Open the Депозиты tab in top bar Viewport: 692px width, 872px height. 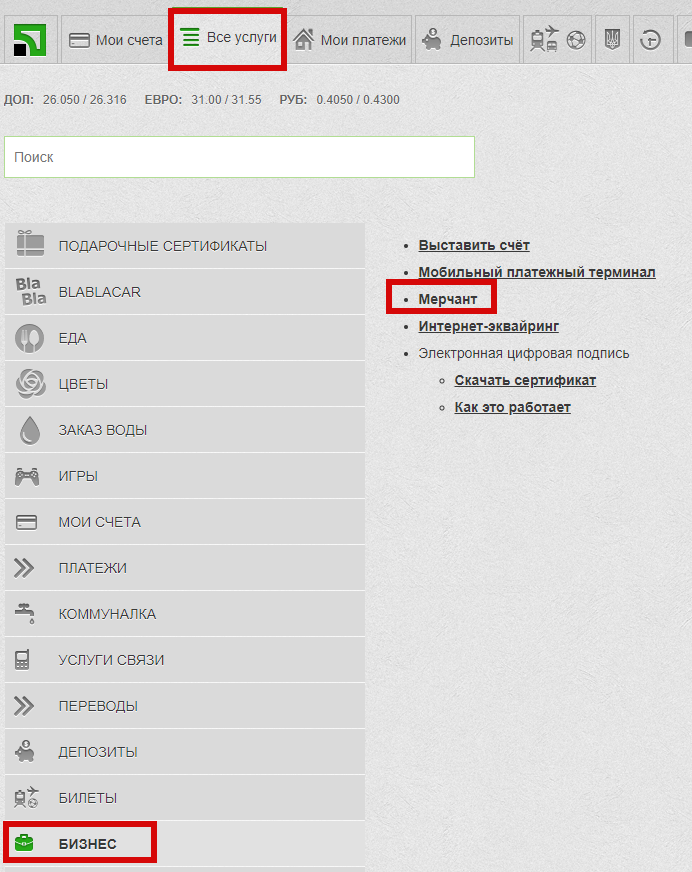coord(468,40)
